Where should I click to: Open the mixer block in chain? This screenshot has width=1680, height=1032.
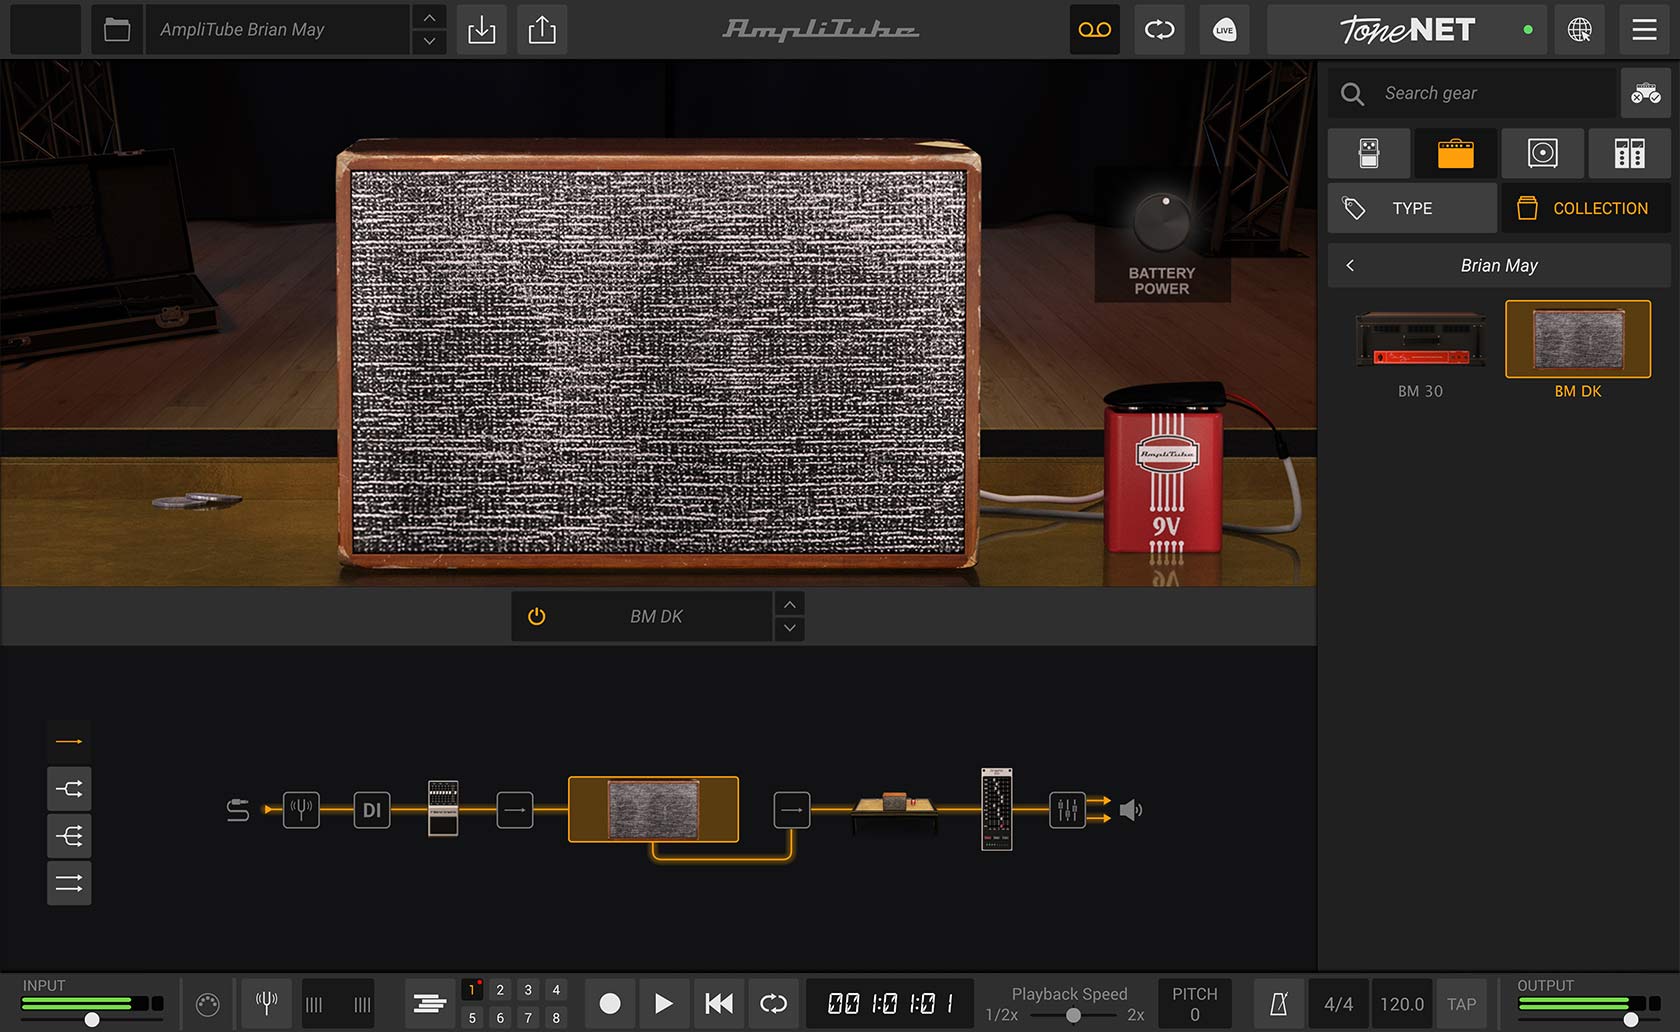pyautogui.click(x=1067, y=810)
